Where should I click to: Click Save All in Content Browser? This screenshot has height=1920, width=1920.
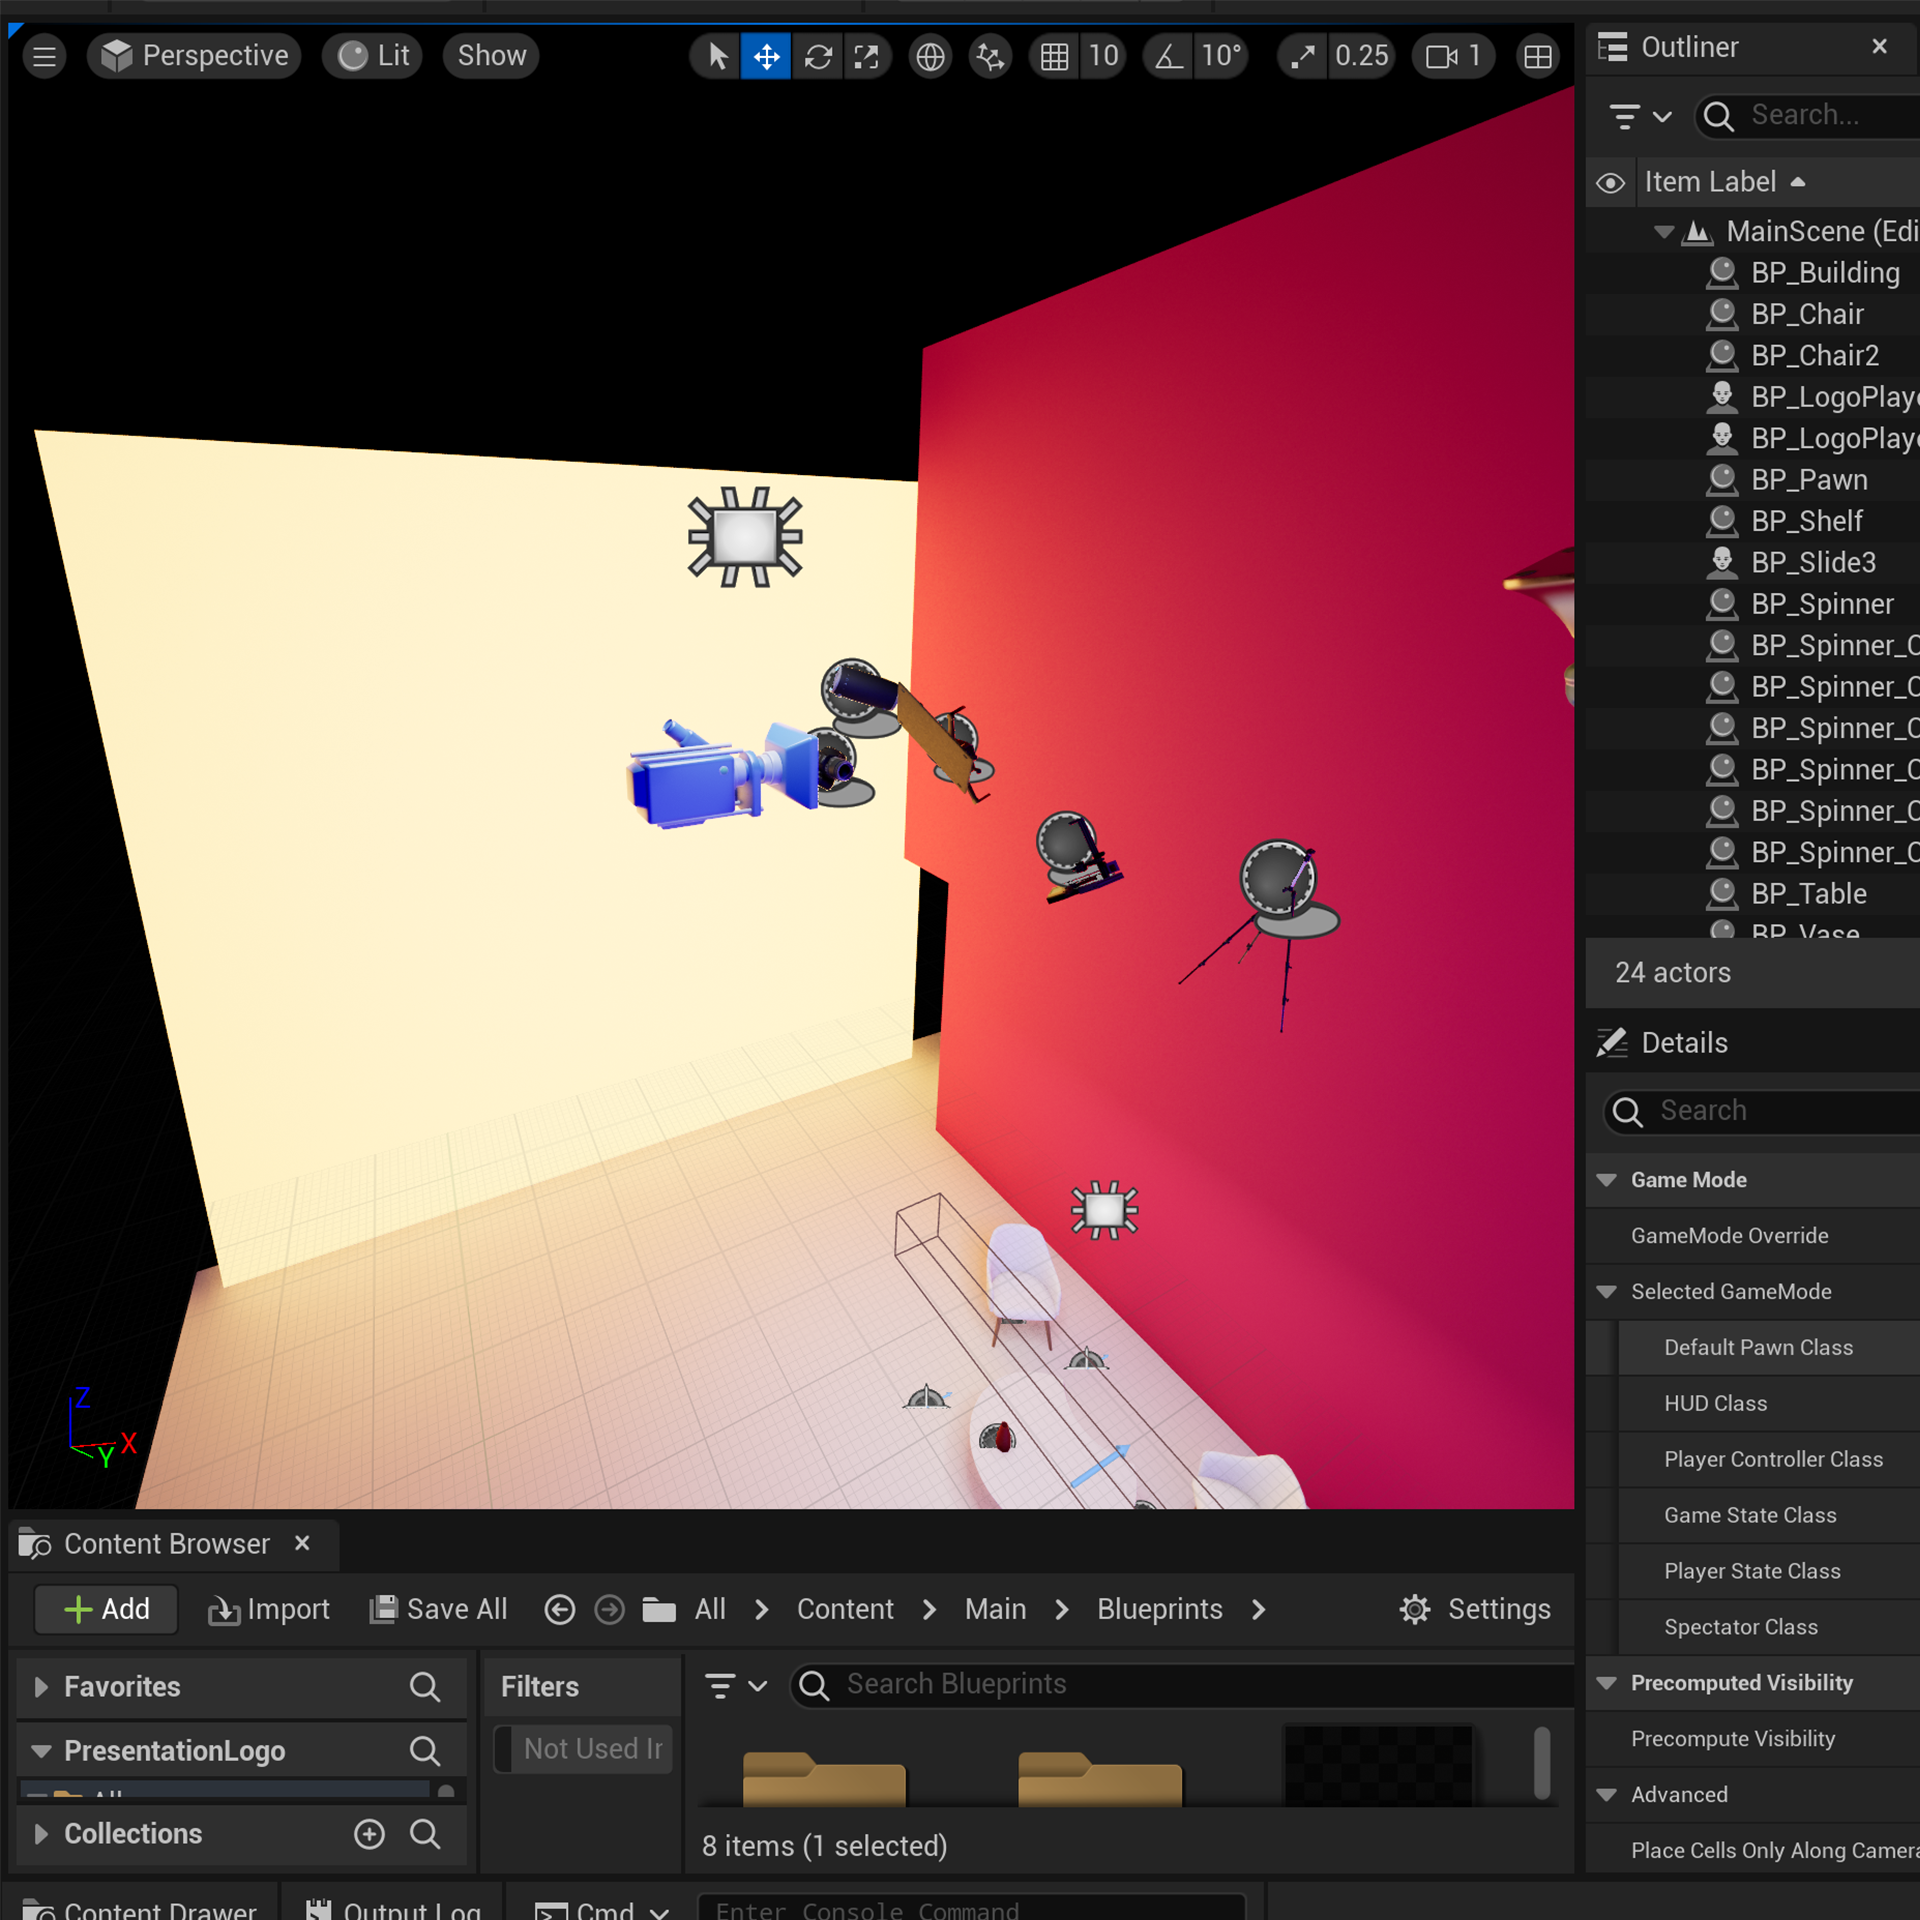[439, 1609]
